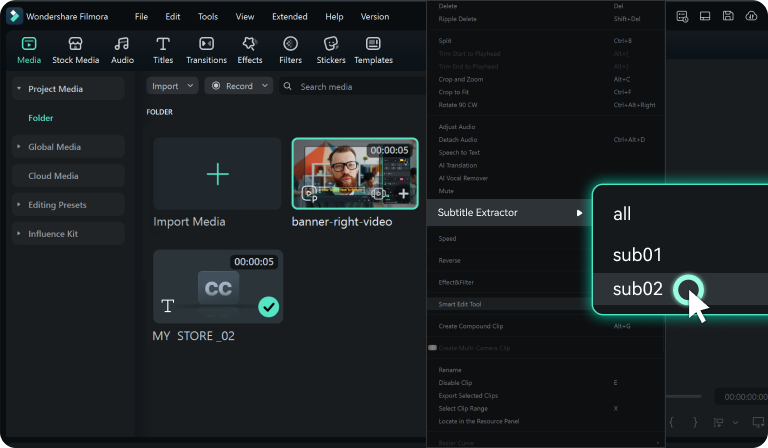768x448 pixels.
Task: Click the record circle icon
Action: (216, 86)
